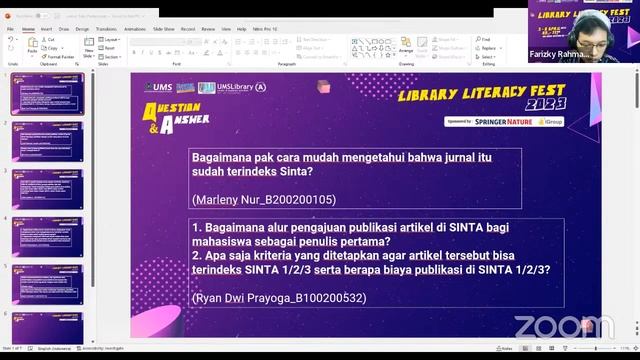Viewport: 640px width, 360px height.
Task: Click the English (Indonesia) language indicator
Action: 54,348
